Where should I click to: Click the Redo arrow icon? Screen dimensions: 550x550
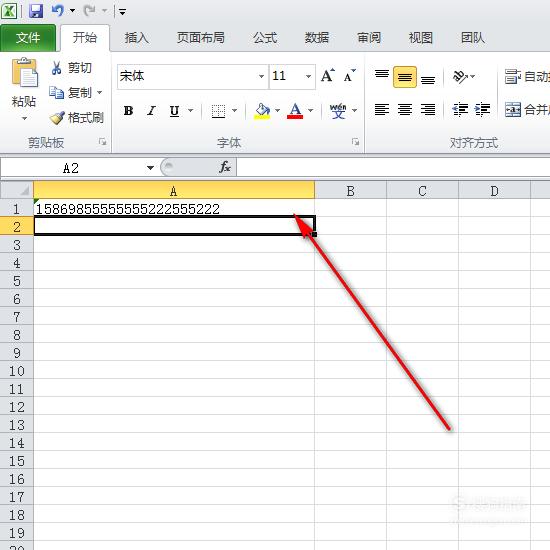click(x=90, y=11)
